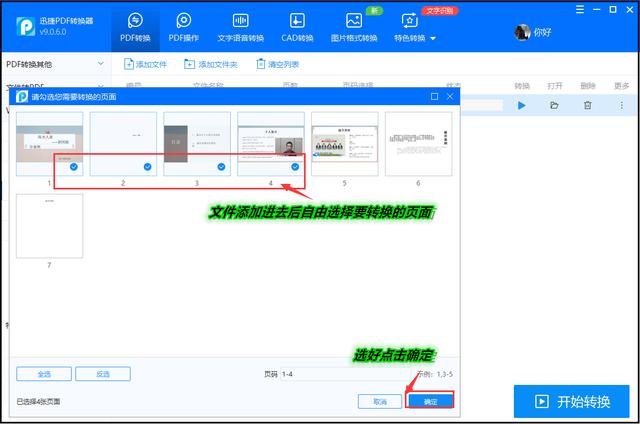Open the PDF转换 tab

137,27
